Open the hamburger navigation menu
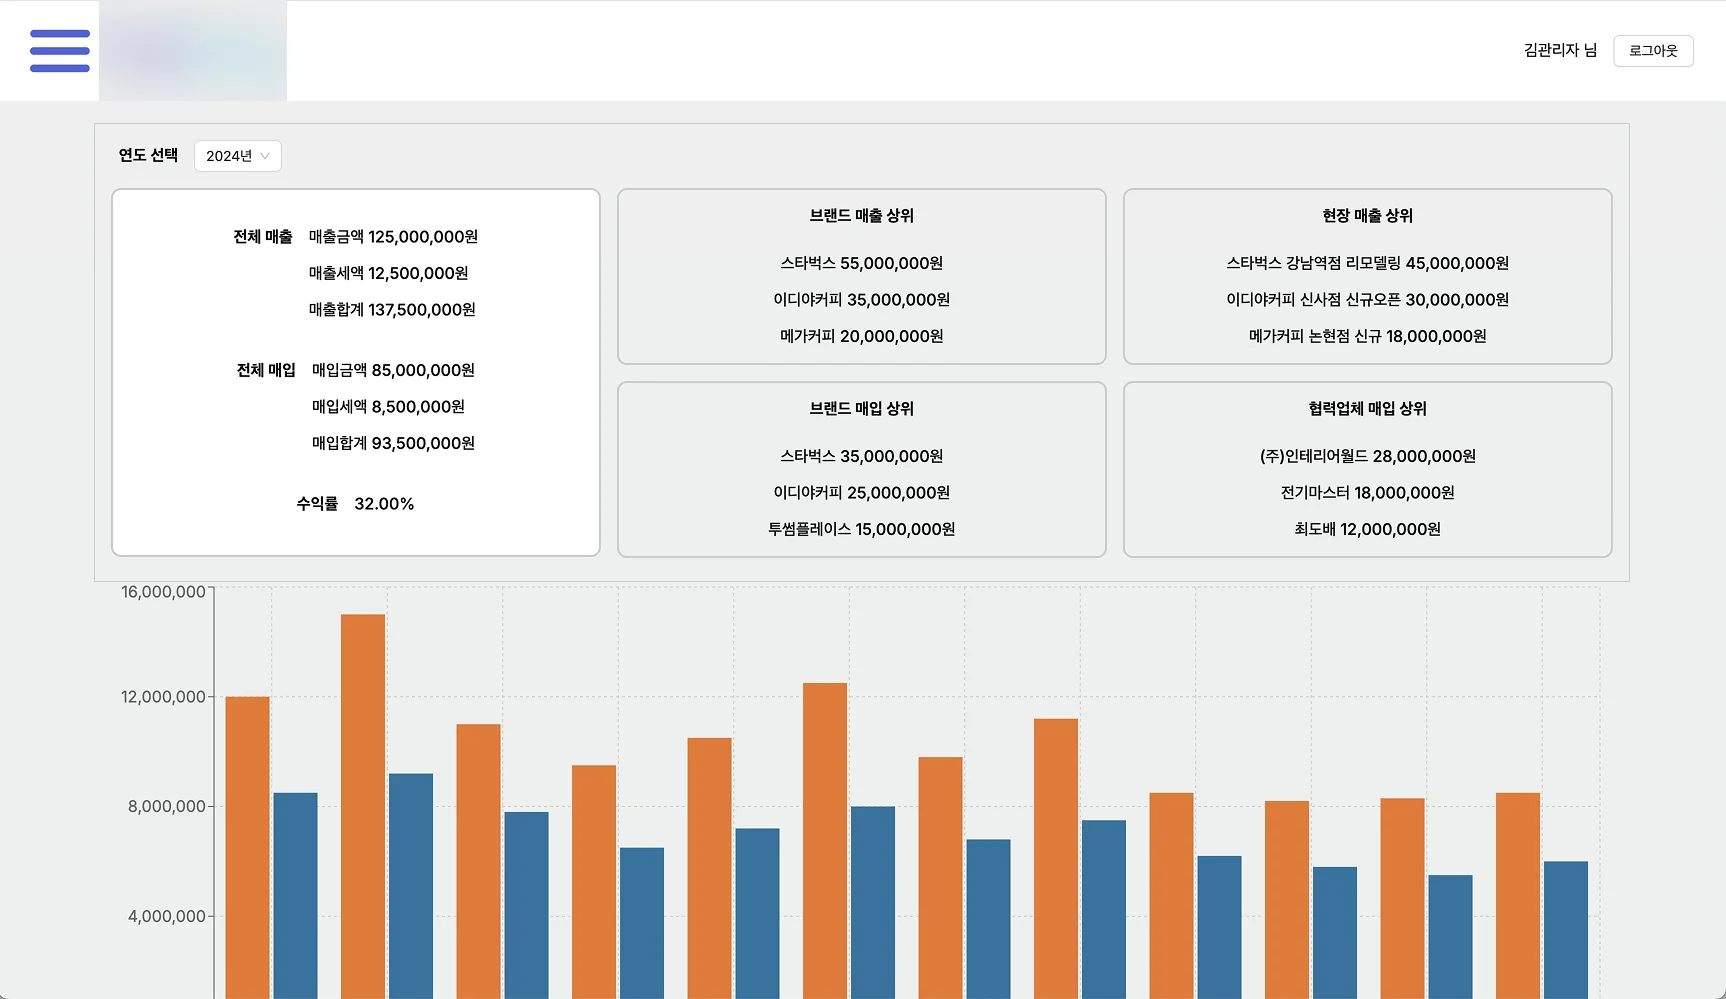This screenshot has width=1726, height=999. click(60, 51)
